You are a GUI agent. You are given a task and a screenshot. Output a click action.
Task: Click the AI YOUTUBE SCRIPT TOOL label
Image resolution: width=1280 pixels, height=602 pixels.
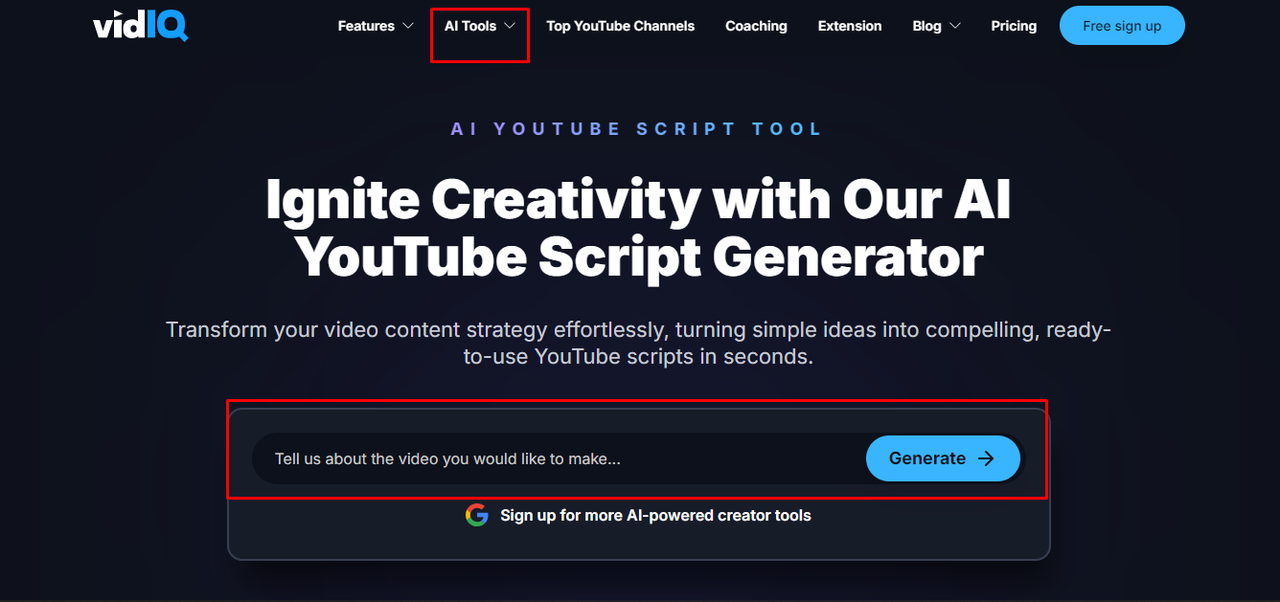click(637, 129)
